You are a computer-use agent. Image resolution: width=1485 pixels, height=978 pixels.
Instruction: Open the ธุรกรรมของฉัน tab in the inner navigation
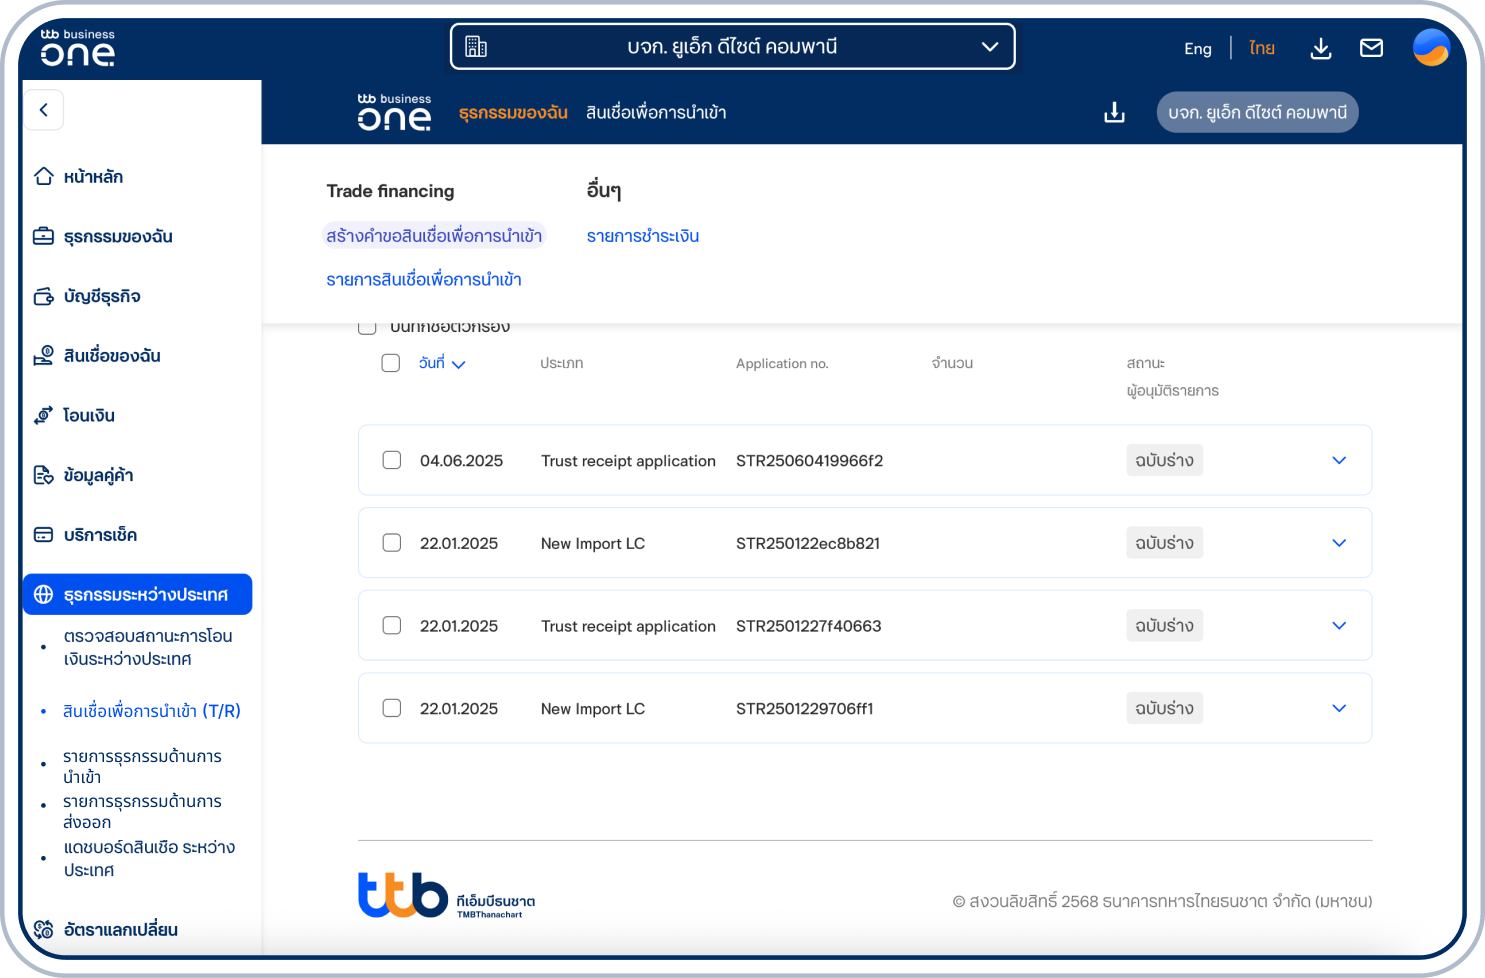pos(513,113)
